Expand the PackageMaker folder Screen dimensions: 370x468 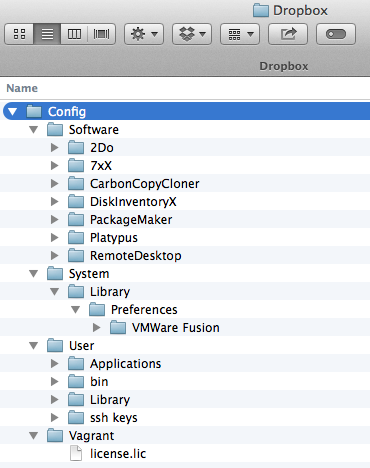[54, 219]
